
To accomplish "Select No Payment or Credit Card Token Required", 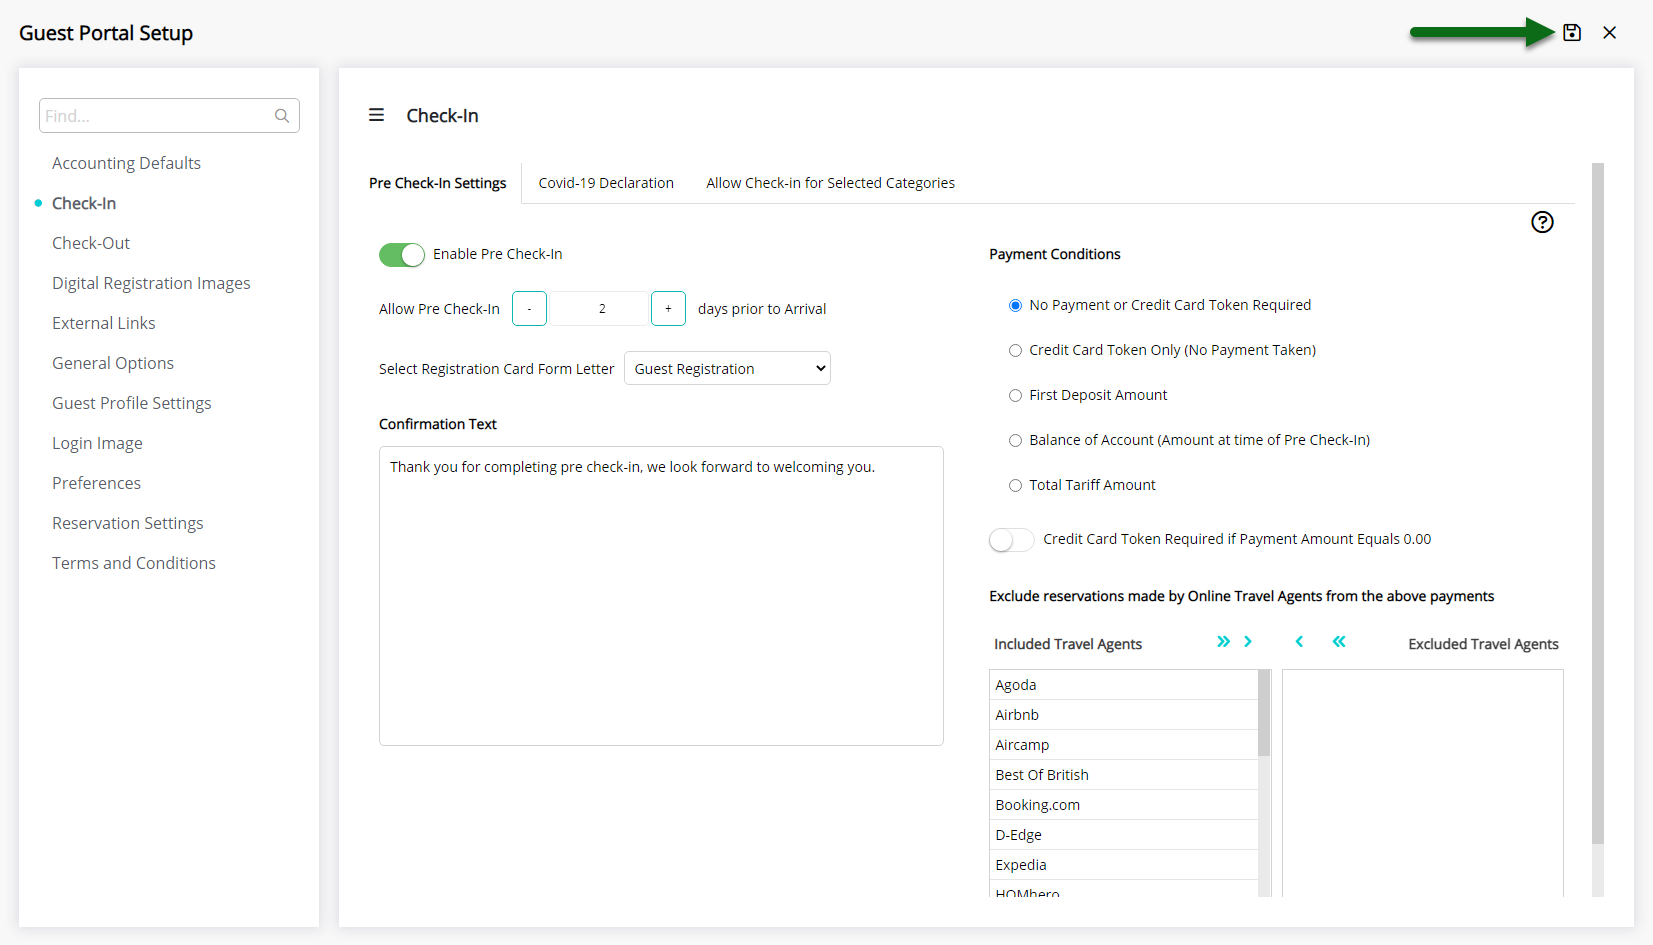I will click(x=1015, y=306).
